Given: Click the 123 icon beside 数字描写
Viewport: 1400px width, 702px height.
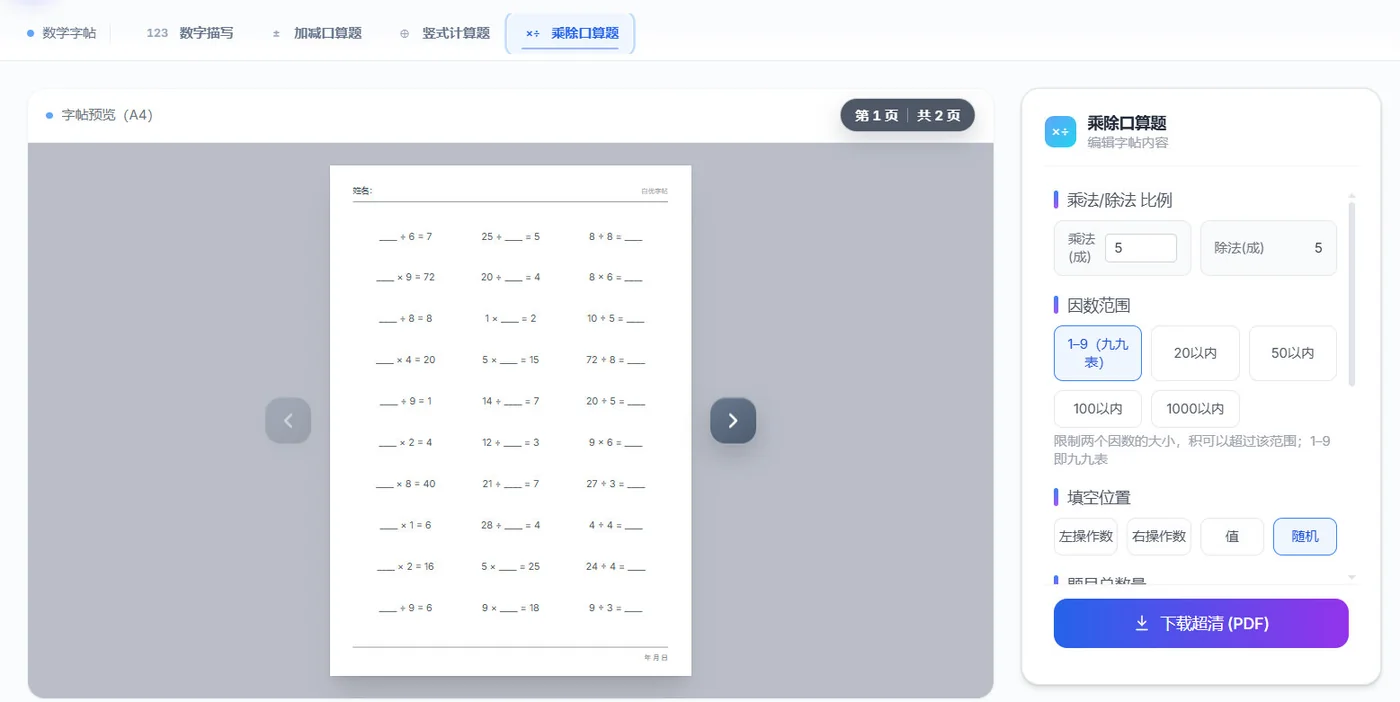Looking at the screenshot, I should (x=157, y=33).
